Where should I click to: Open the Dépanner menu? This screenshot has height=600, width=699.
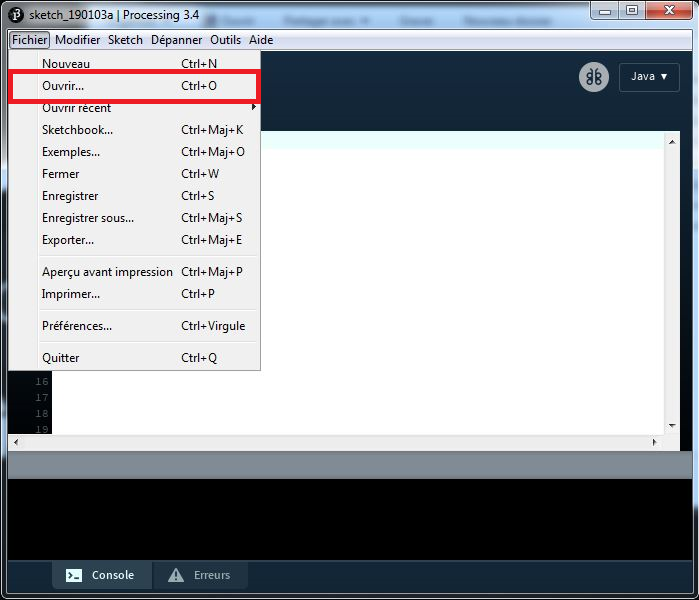tap(177, 40)
